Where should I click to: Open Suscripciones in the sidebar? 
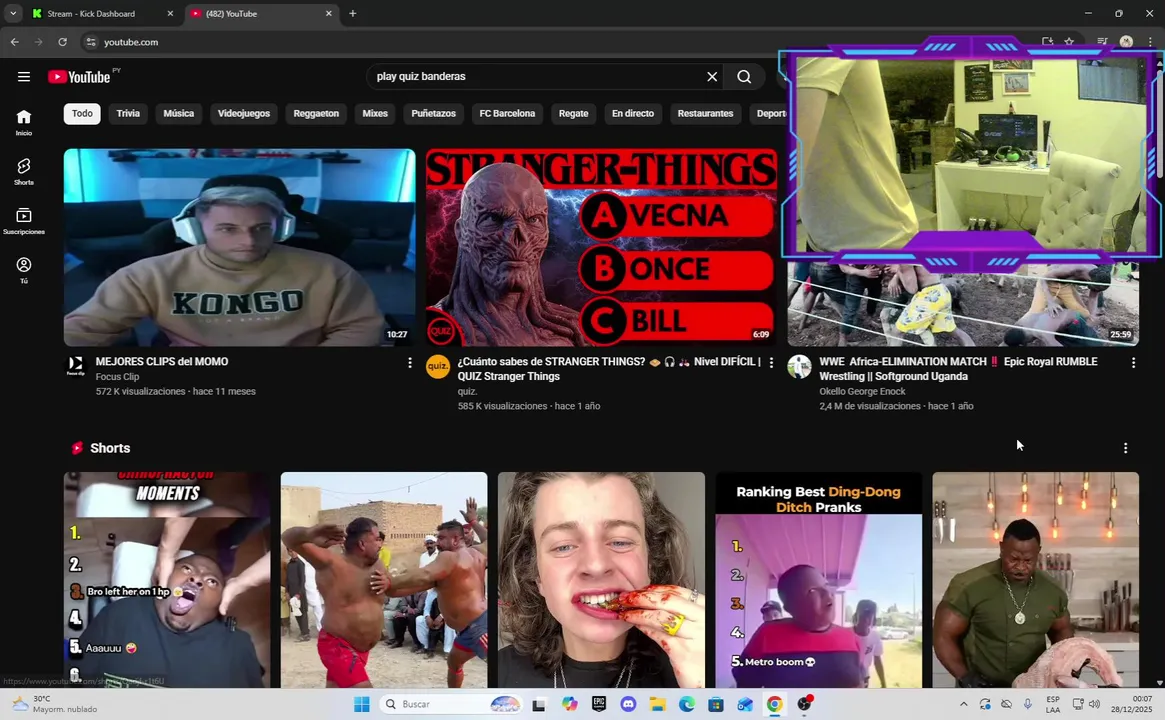pyautogui.click(x=24, y=221)
